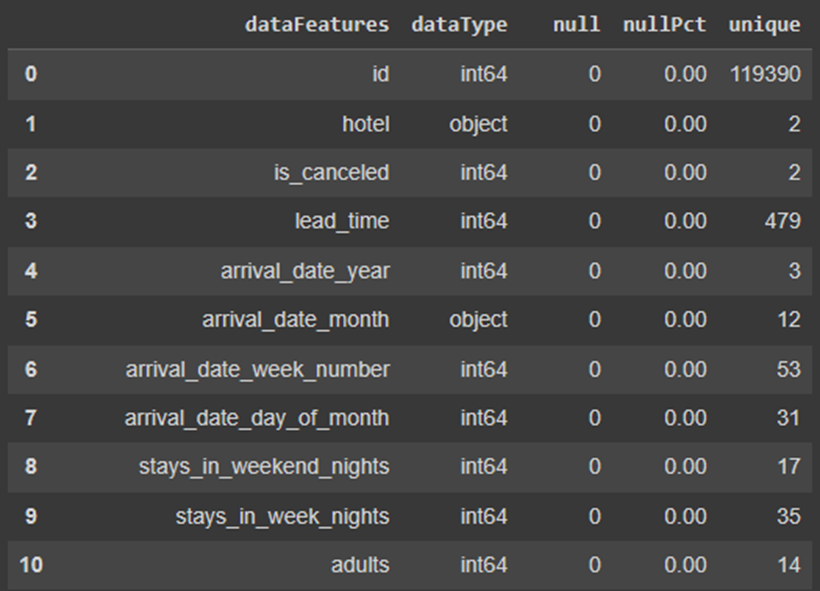Select the arrival_date_year row label
The height and width of the screenshot is (591, 820).
tap(308, 270)
